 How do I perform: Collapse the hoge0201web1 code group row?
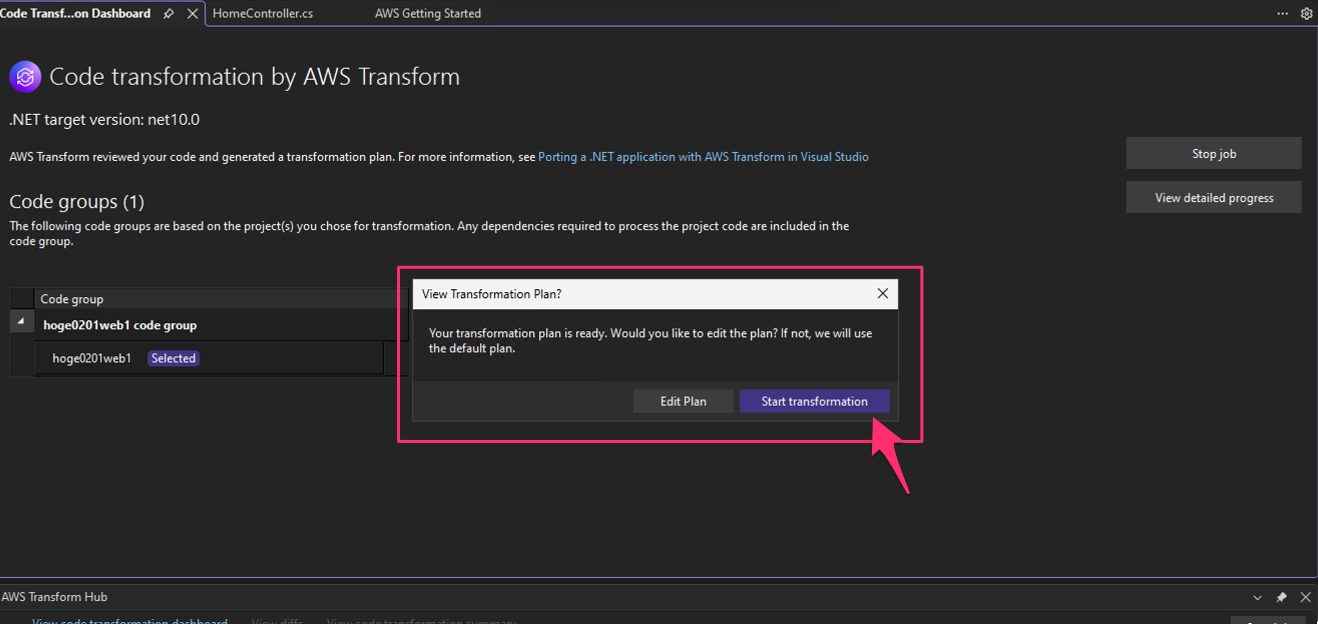tap(21, 322)
